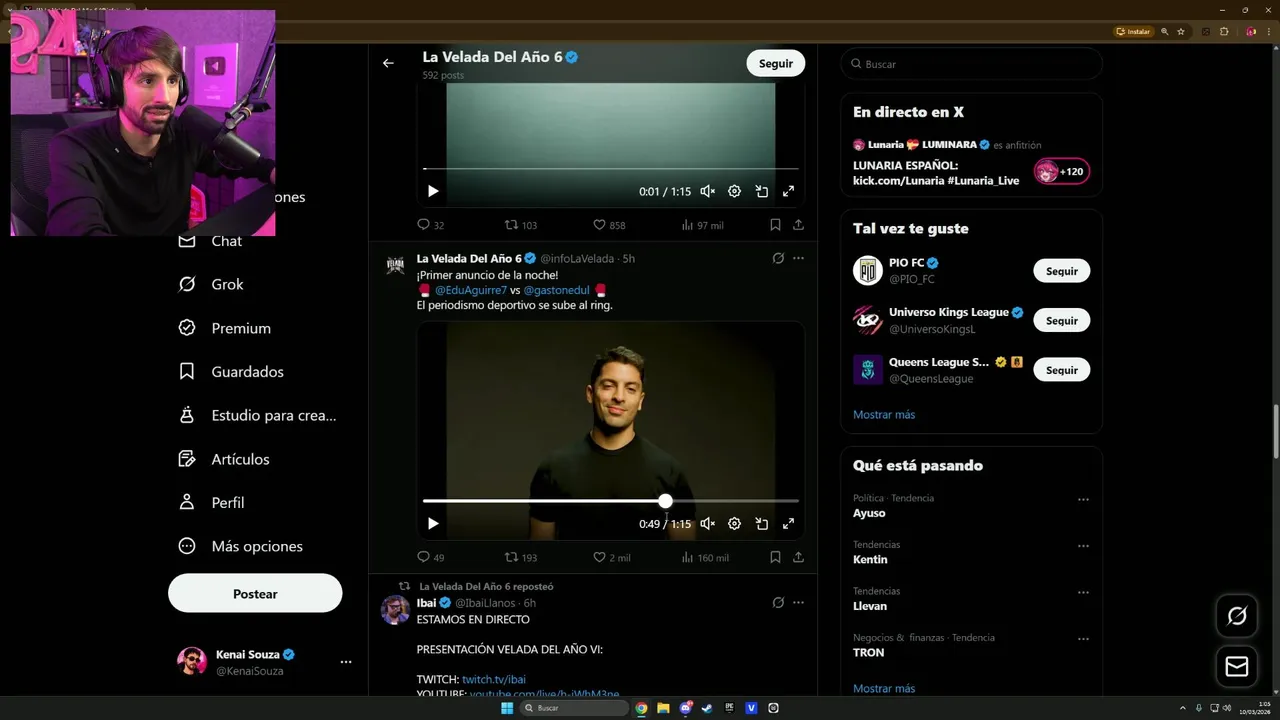Open Más opciones in the sidebar
This screenshot has width=1280, height=720.
click(x=240, y=546)
